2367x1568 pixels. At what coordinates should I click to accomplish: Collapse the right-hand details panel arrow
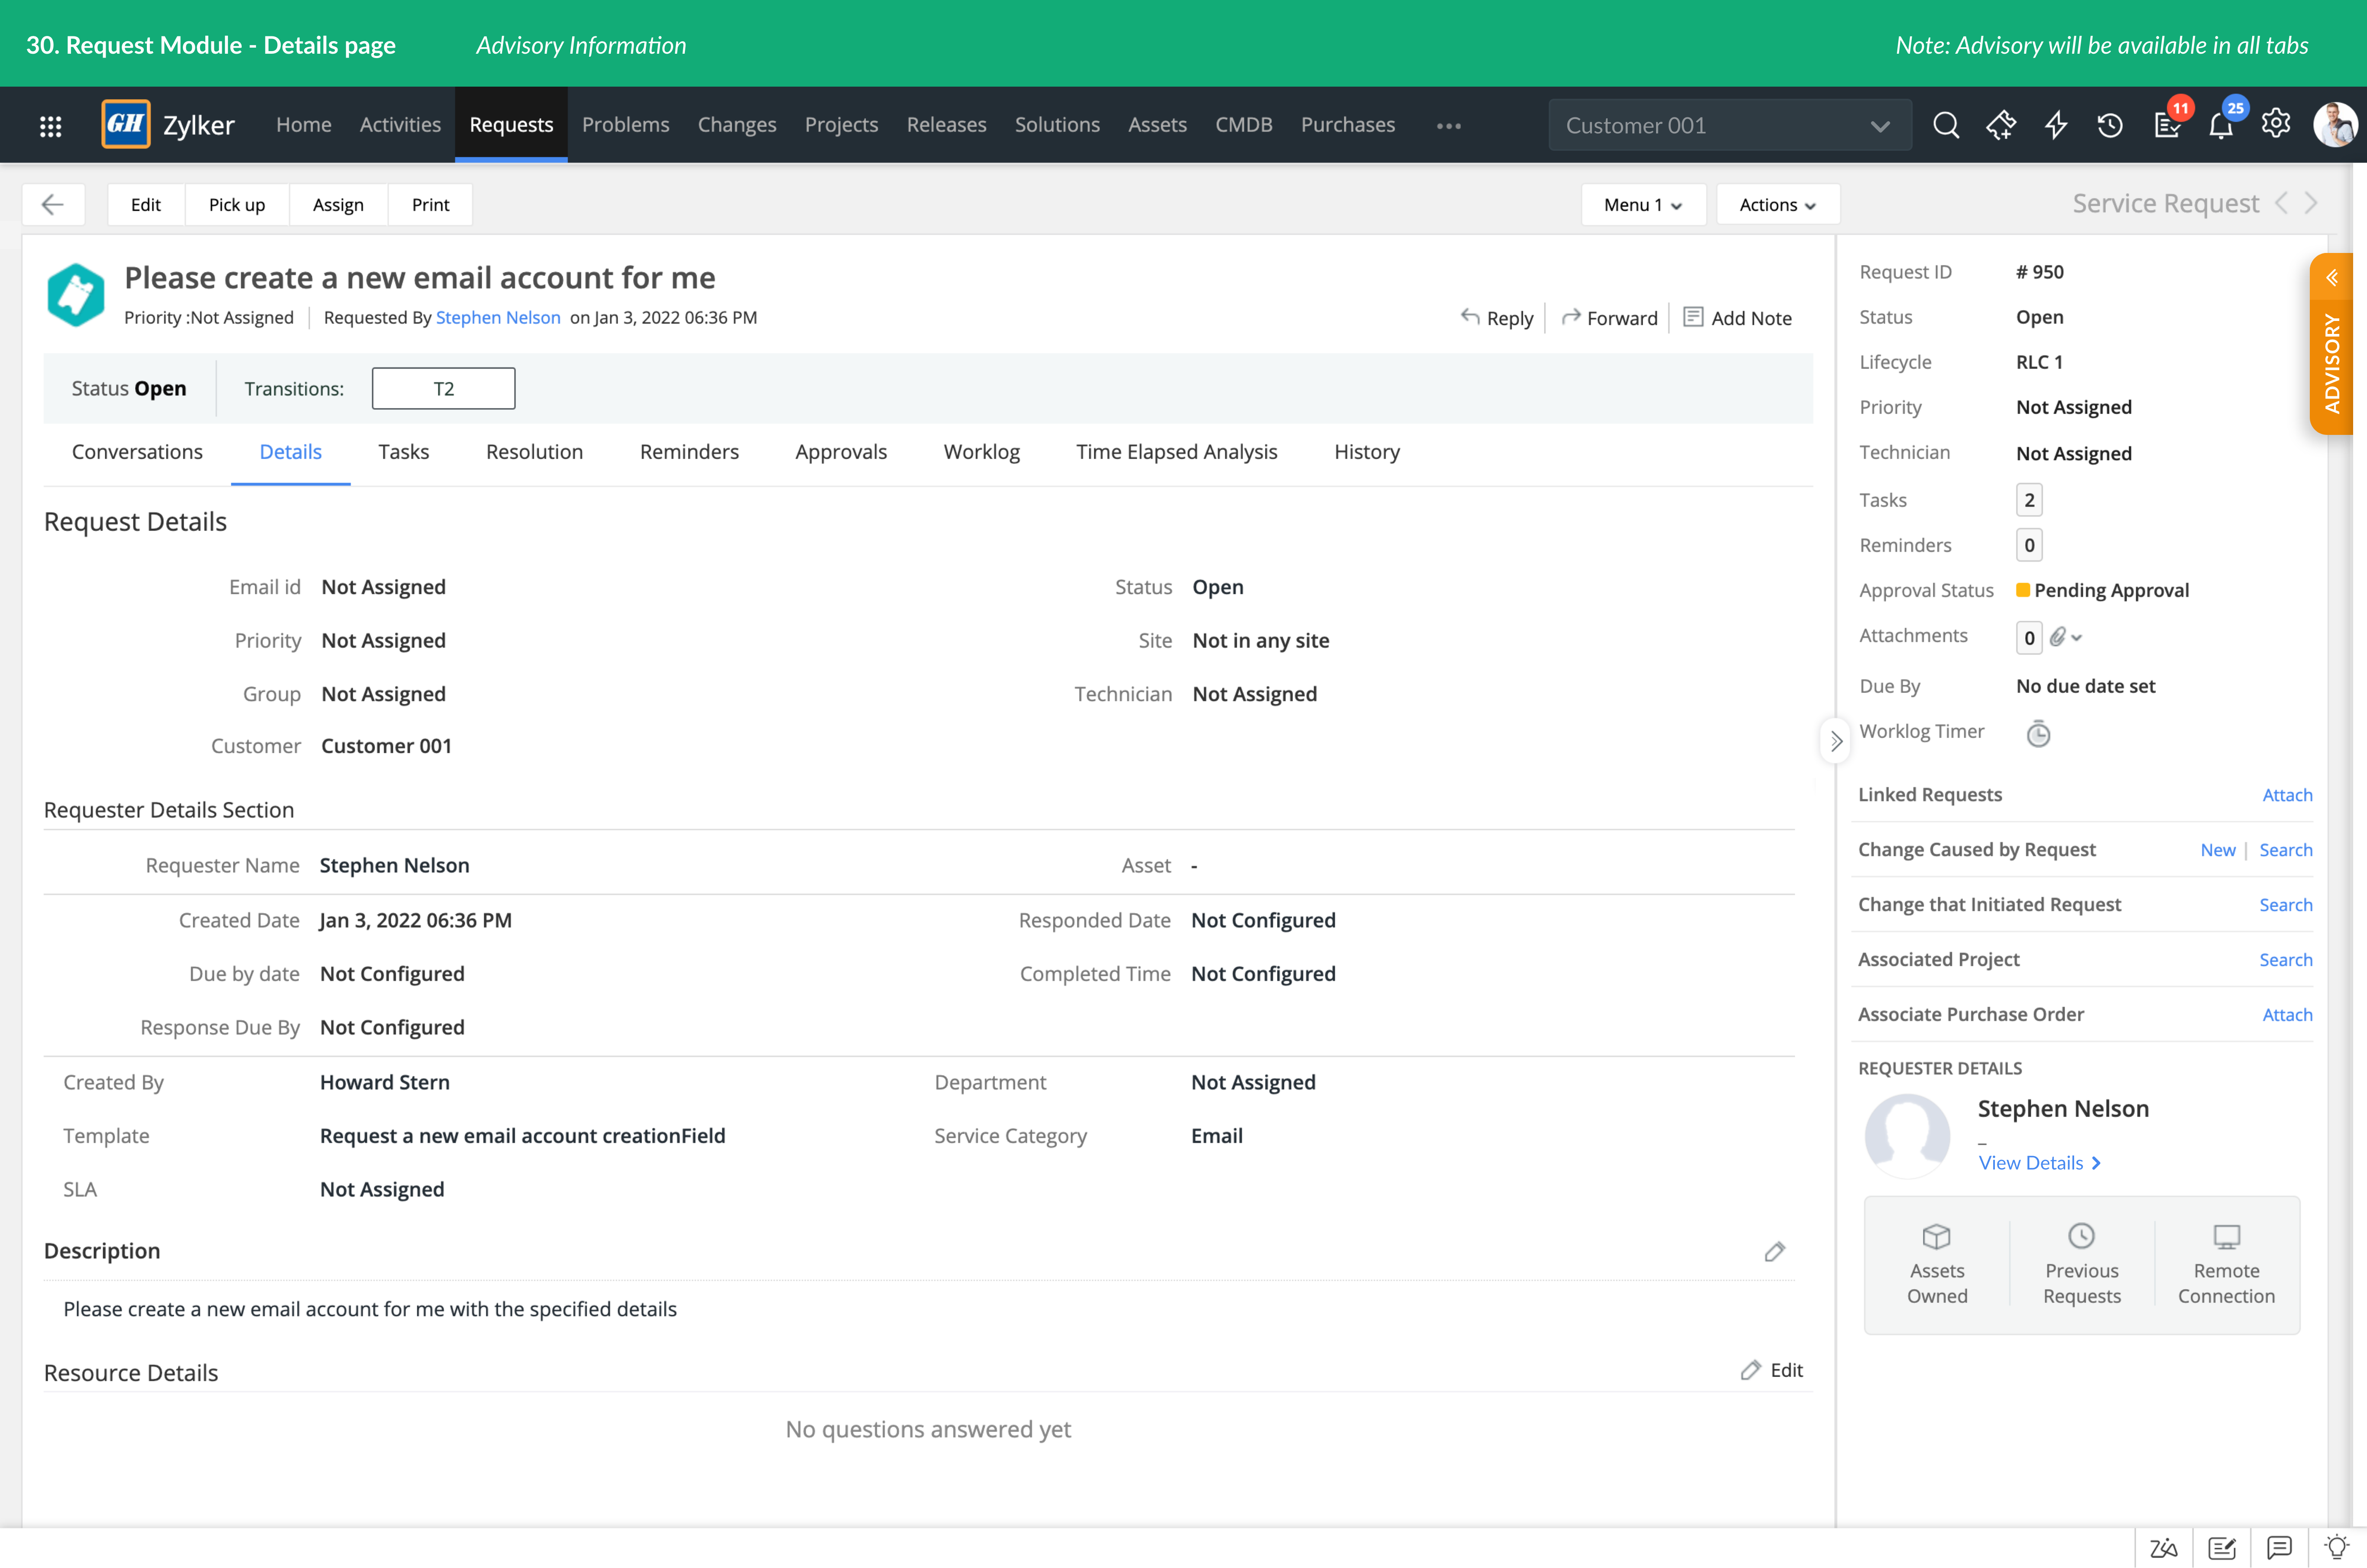pos(1836,741)
